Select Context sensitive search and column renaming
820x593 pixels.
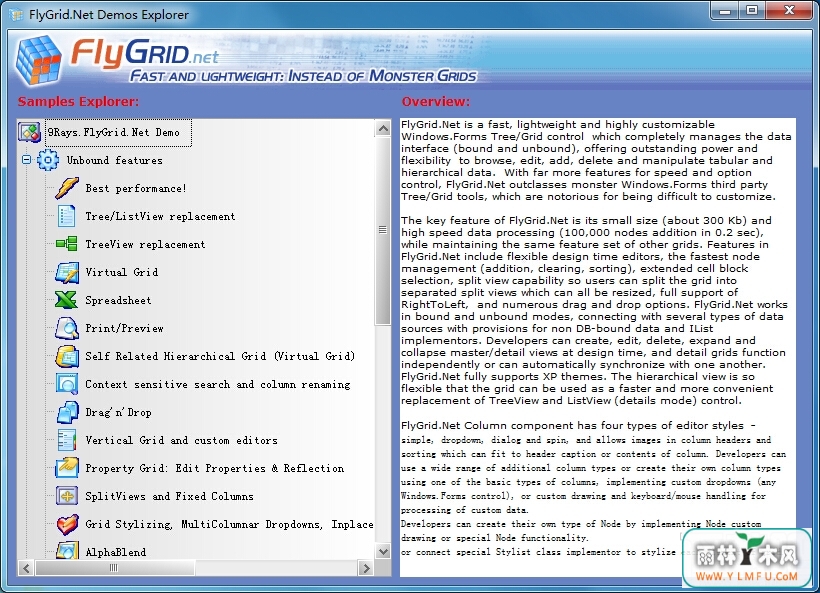tap(218, 384)
